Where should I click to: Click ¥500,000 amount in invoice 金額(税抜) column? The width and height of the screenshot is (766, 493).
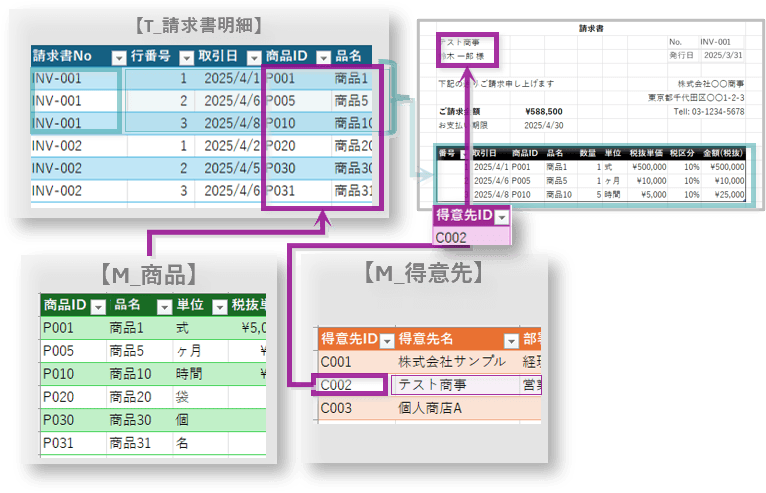[727, 167]
